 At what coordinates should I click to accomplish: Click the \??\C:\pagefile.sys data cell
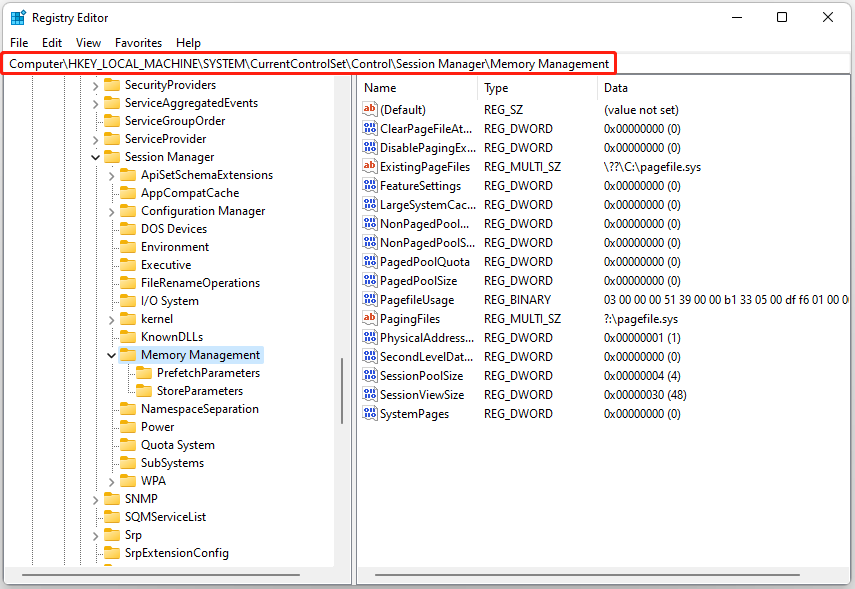tap(652, 167)
